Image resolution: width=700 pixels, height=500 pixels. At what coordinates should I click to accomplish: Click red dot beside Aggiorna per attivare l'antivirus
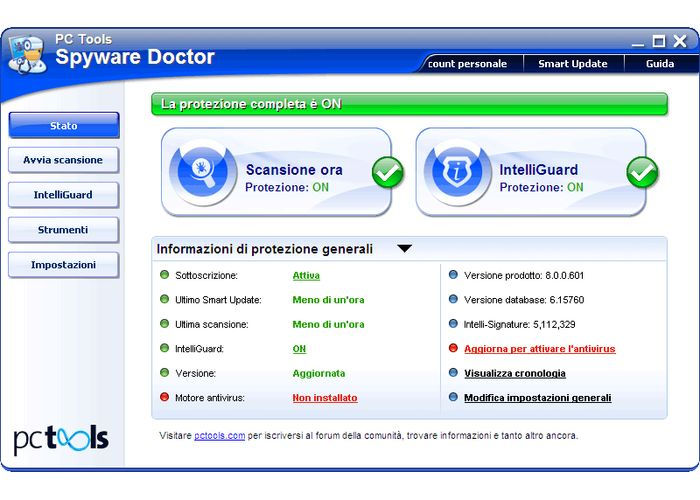[453, 348]
